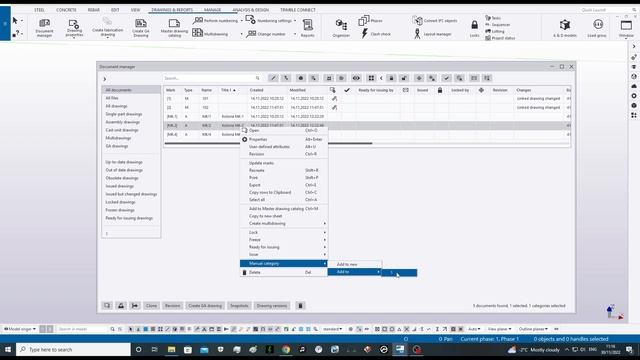Switch to the STEEL ribbon tab
The height and width of the screenshot is (360, 640).
click(39, 10)
